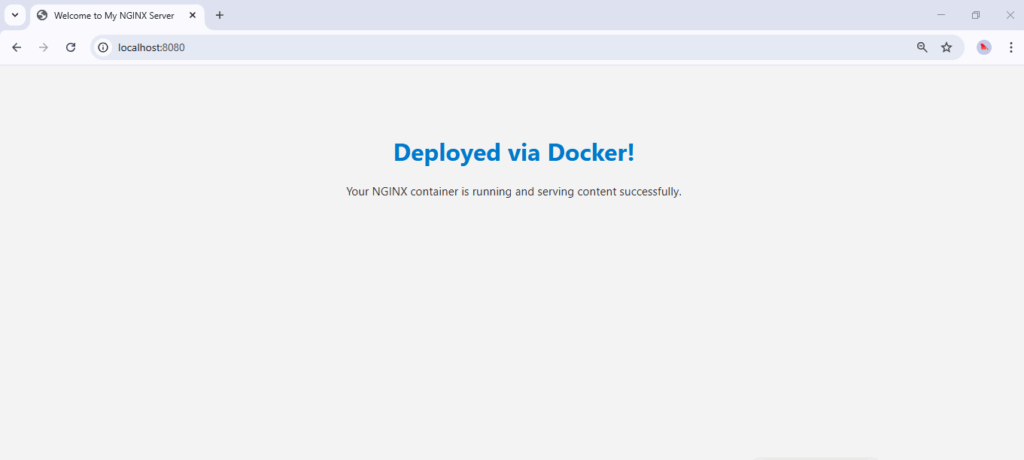Bookmark this page with the star icon
Screen dimensions: 1024x460
(x=946, y=47)
